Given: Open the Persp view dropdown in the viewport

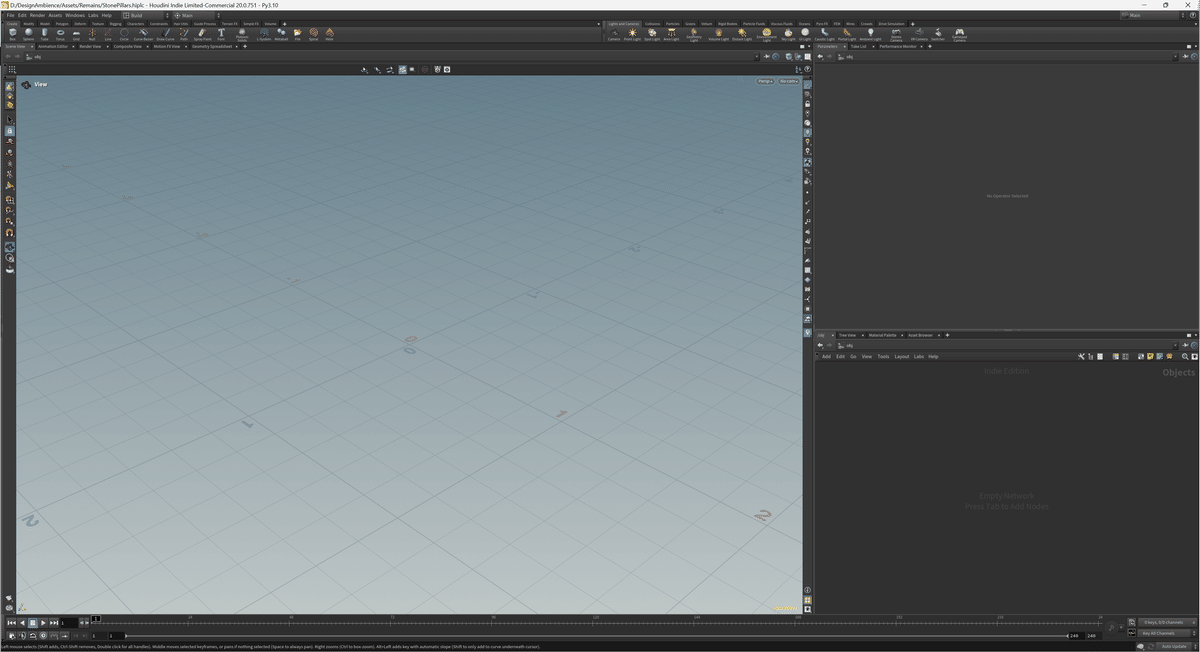Looking at the screenshot, I should pos(765,81).
